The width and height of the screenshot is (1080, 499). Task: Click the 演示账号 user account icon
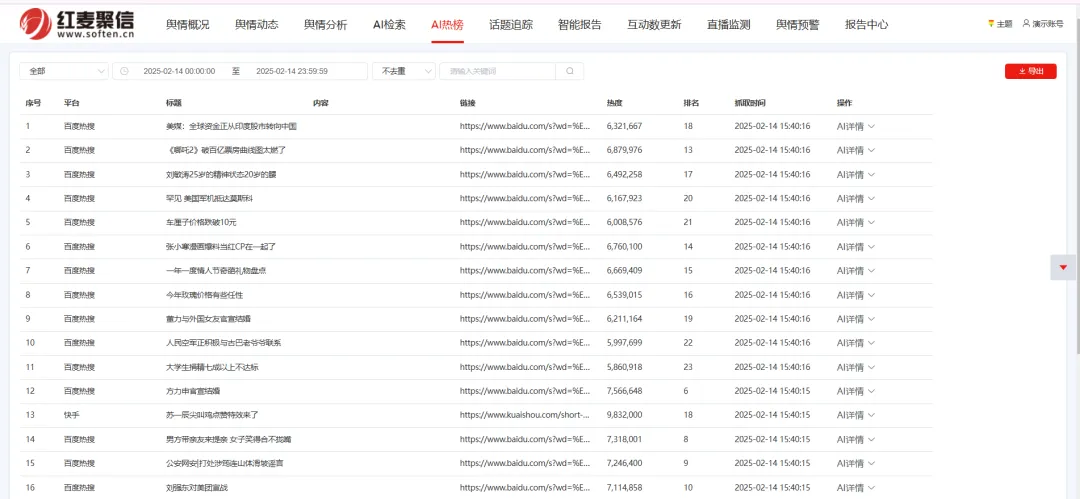pos(1026,24)
